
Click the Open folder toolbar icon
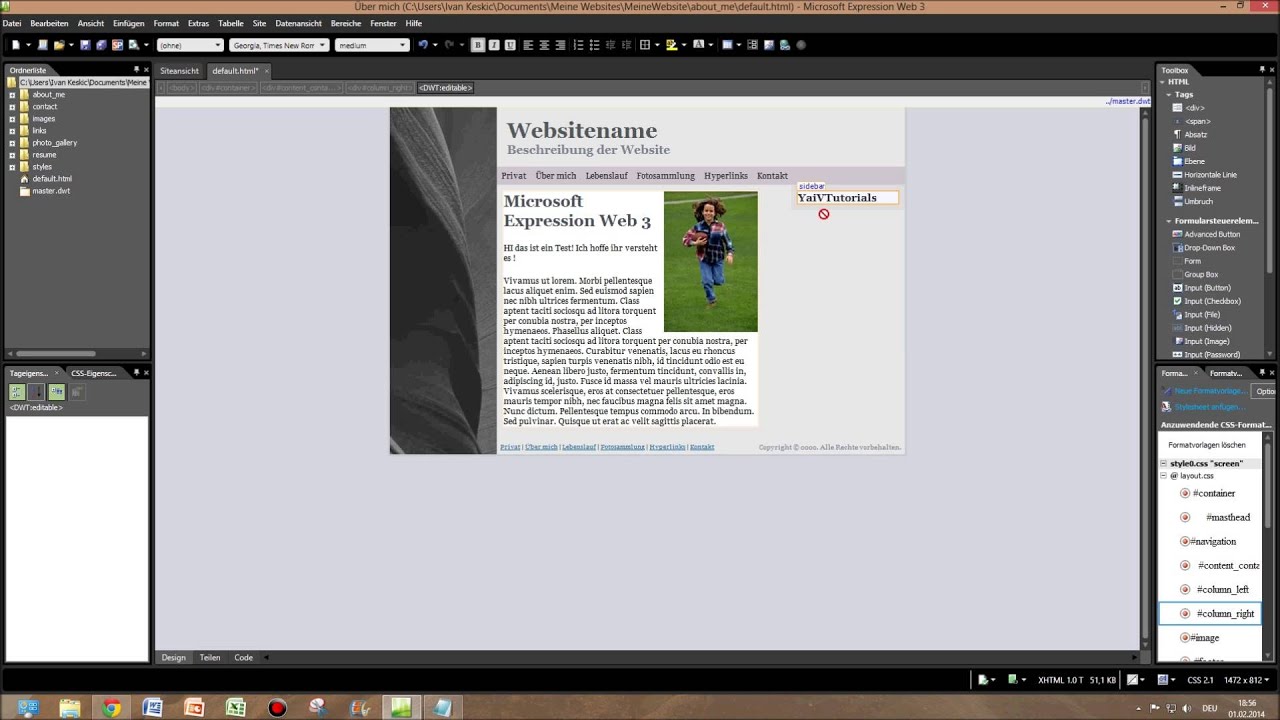pos(59,45)
